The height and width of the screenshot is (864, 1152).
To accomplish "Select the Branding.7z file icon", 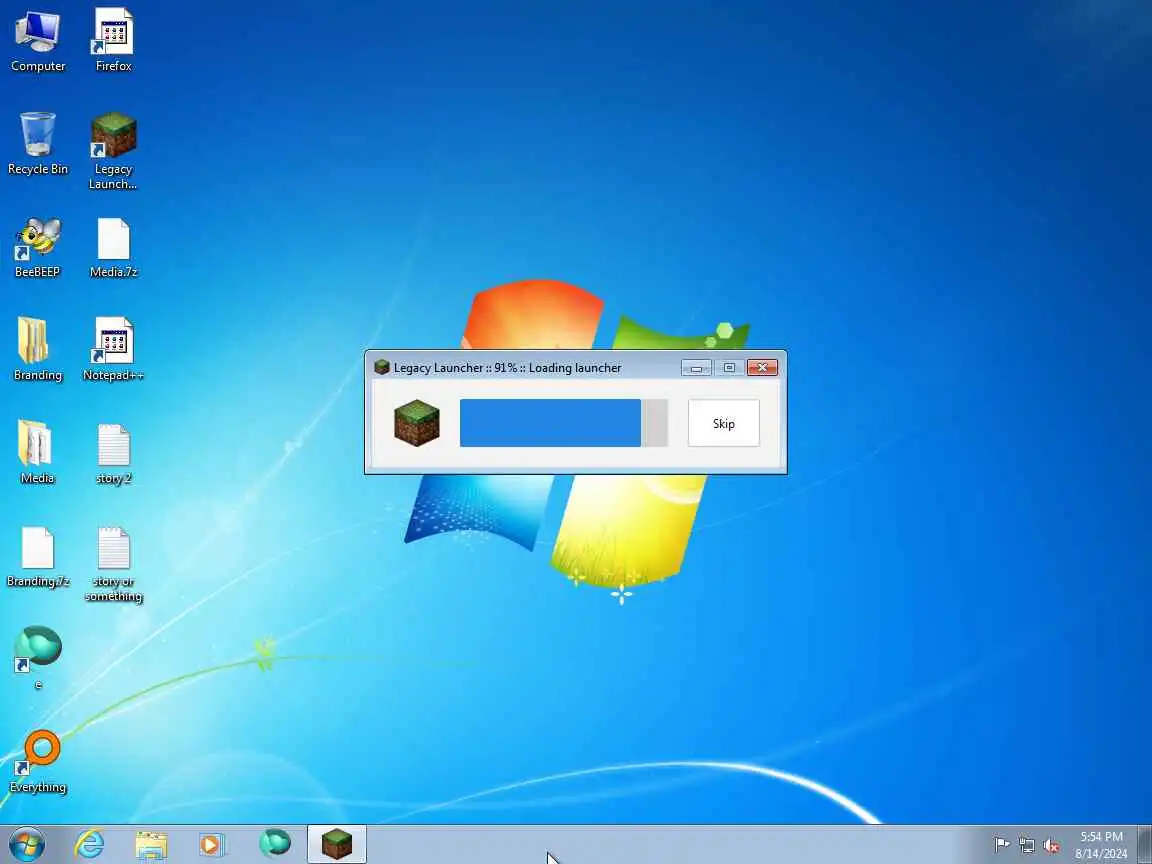I will pos(37,557).
